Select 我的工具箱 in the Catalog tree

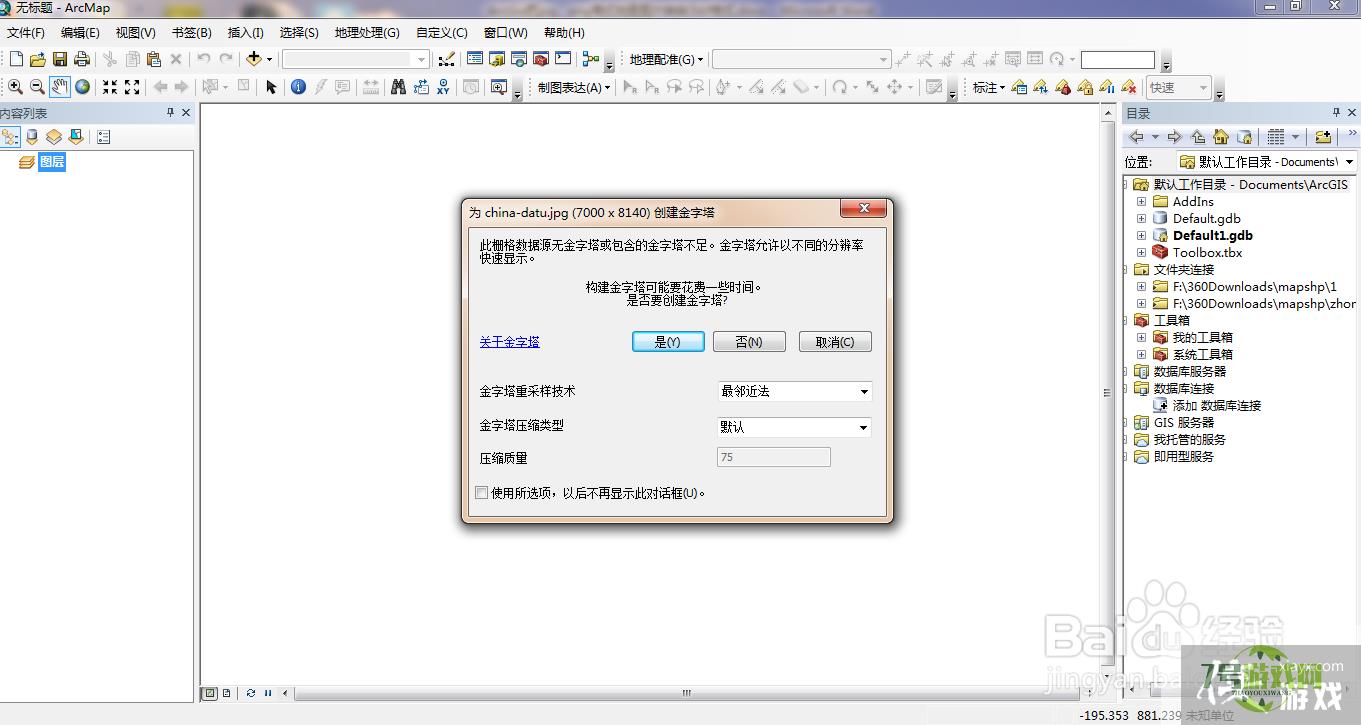pyautogui.click(x=1202, y=337)
